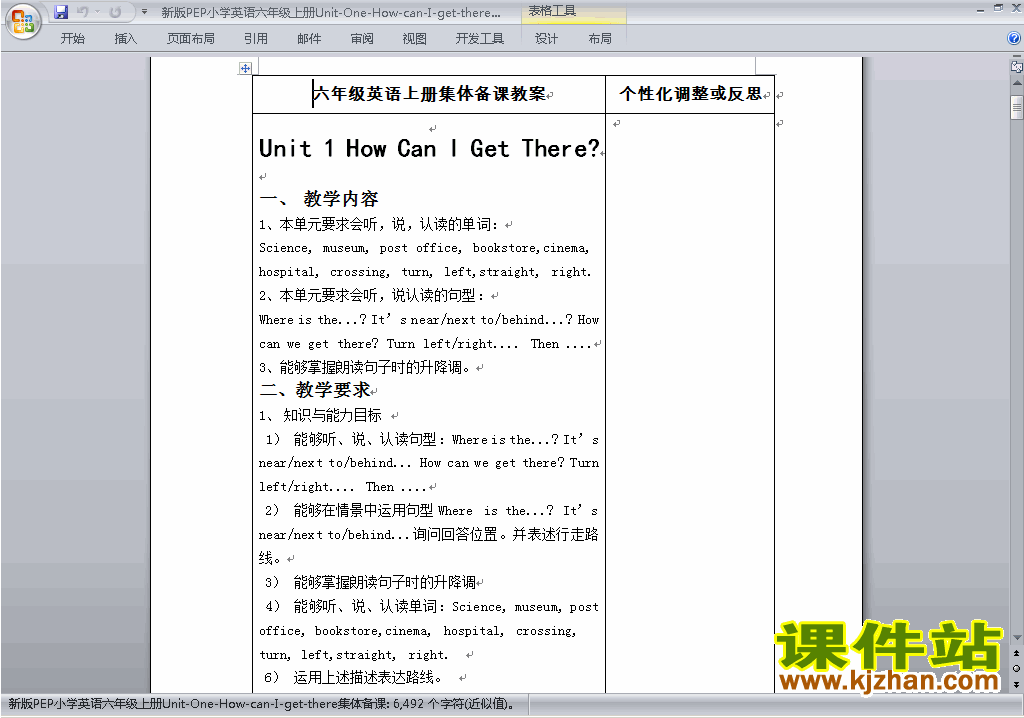Open the 邮件 ribbon tab
Viewport: 1024px width, 718px height.
pyautogui.click(x=309, y=39)
